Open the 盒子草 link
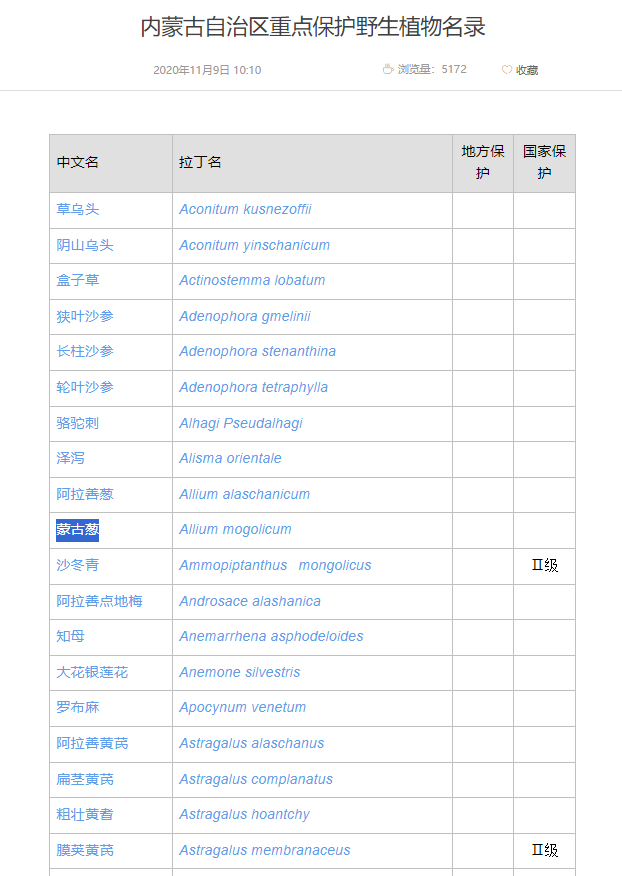Viewport: 622px width, 876px height. click(78, 280)
